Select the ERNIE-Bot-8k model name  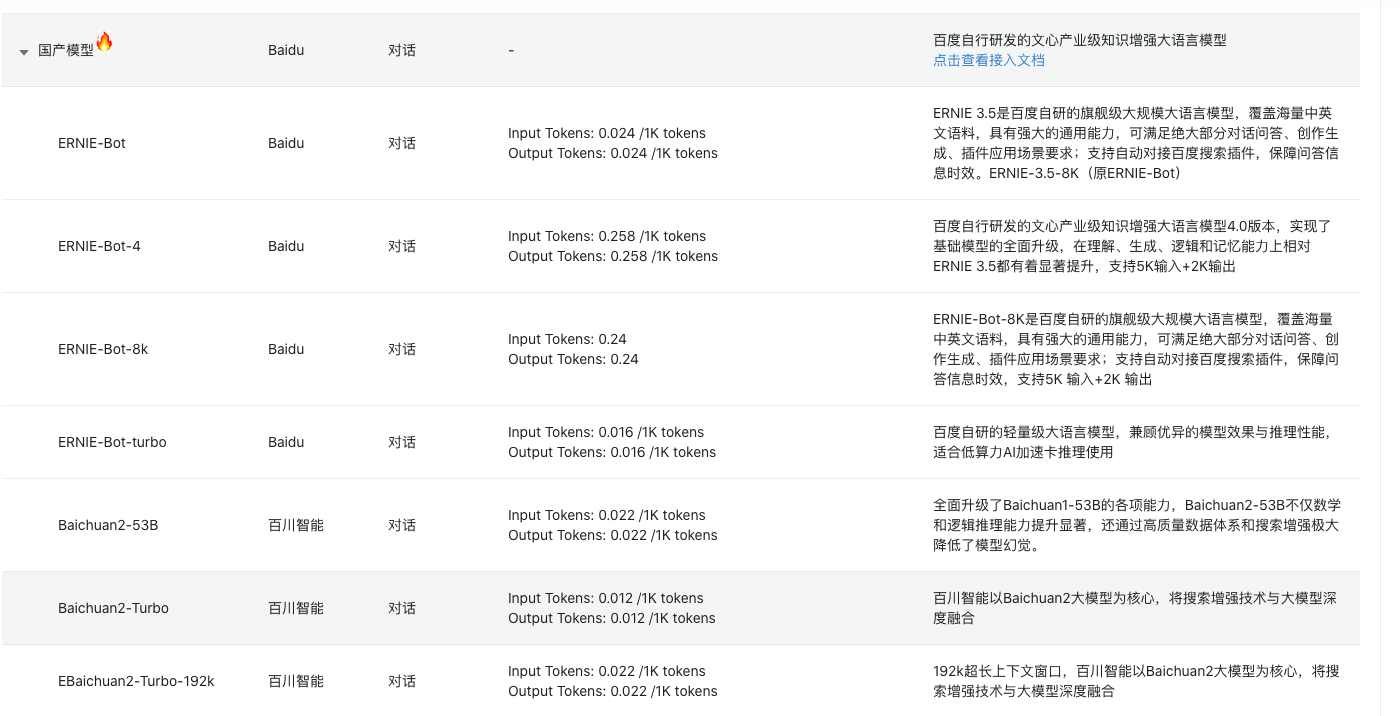pyautogui.click(x=103, y=349)
